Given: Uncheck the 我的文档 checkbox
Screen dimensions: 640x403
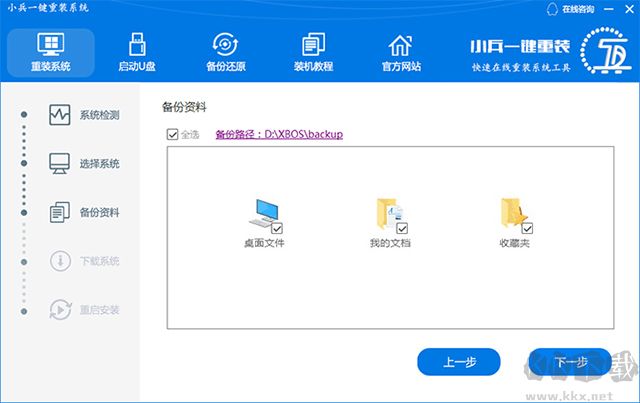Looking at the screenshot, I should pyautogui.click(x=402, y=228).
